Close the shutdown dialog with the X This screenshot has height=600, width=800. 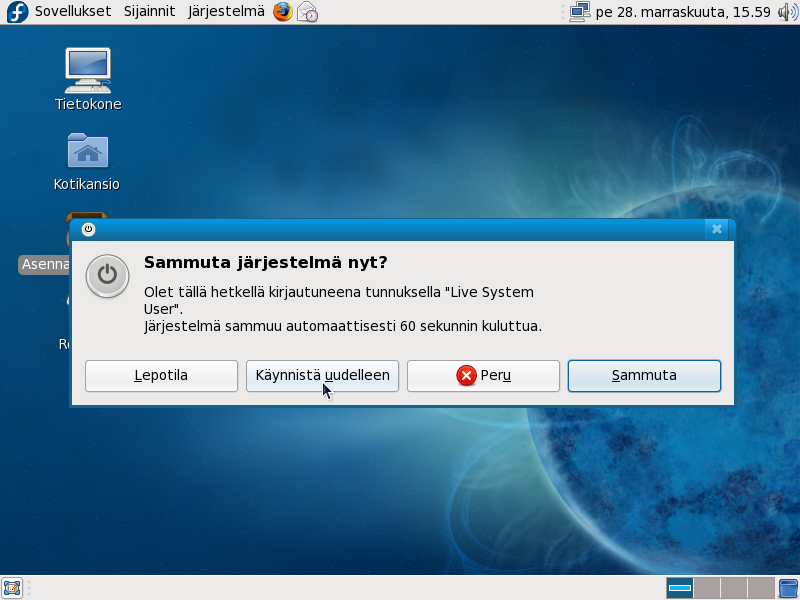[716, 229]
